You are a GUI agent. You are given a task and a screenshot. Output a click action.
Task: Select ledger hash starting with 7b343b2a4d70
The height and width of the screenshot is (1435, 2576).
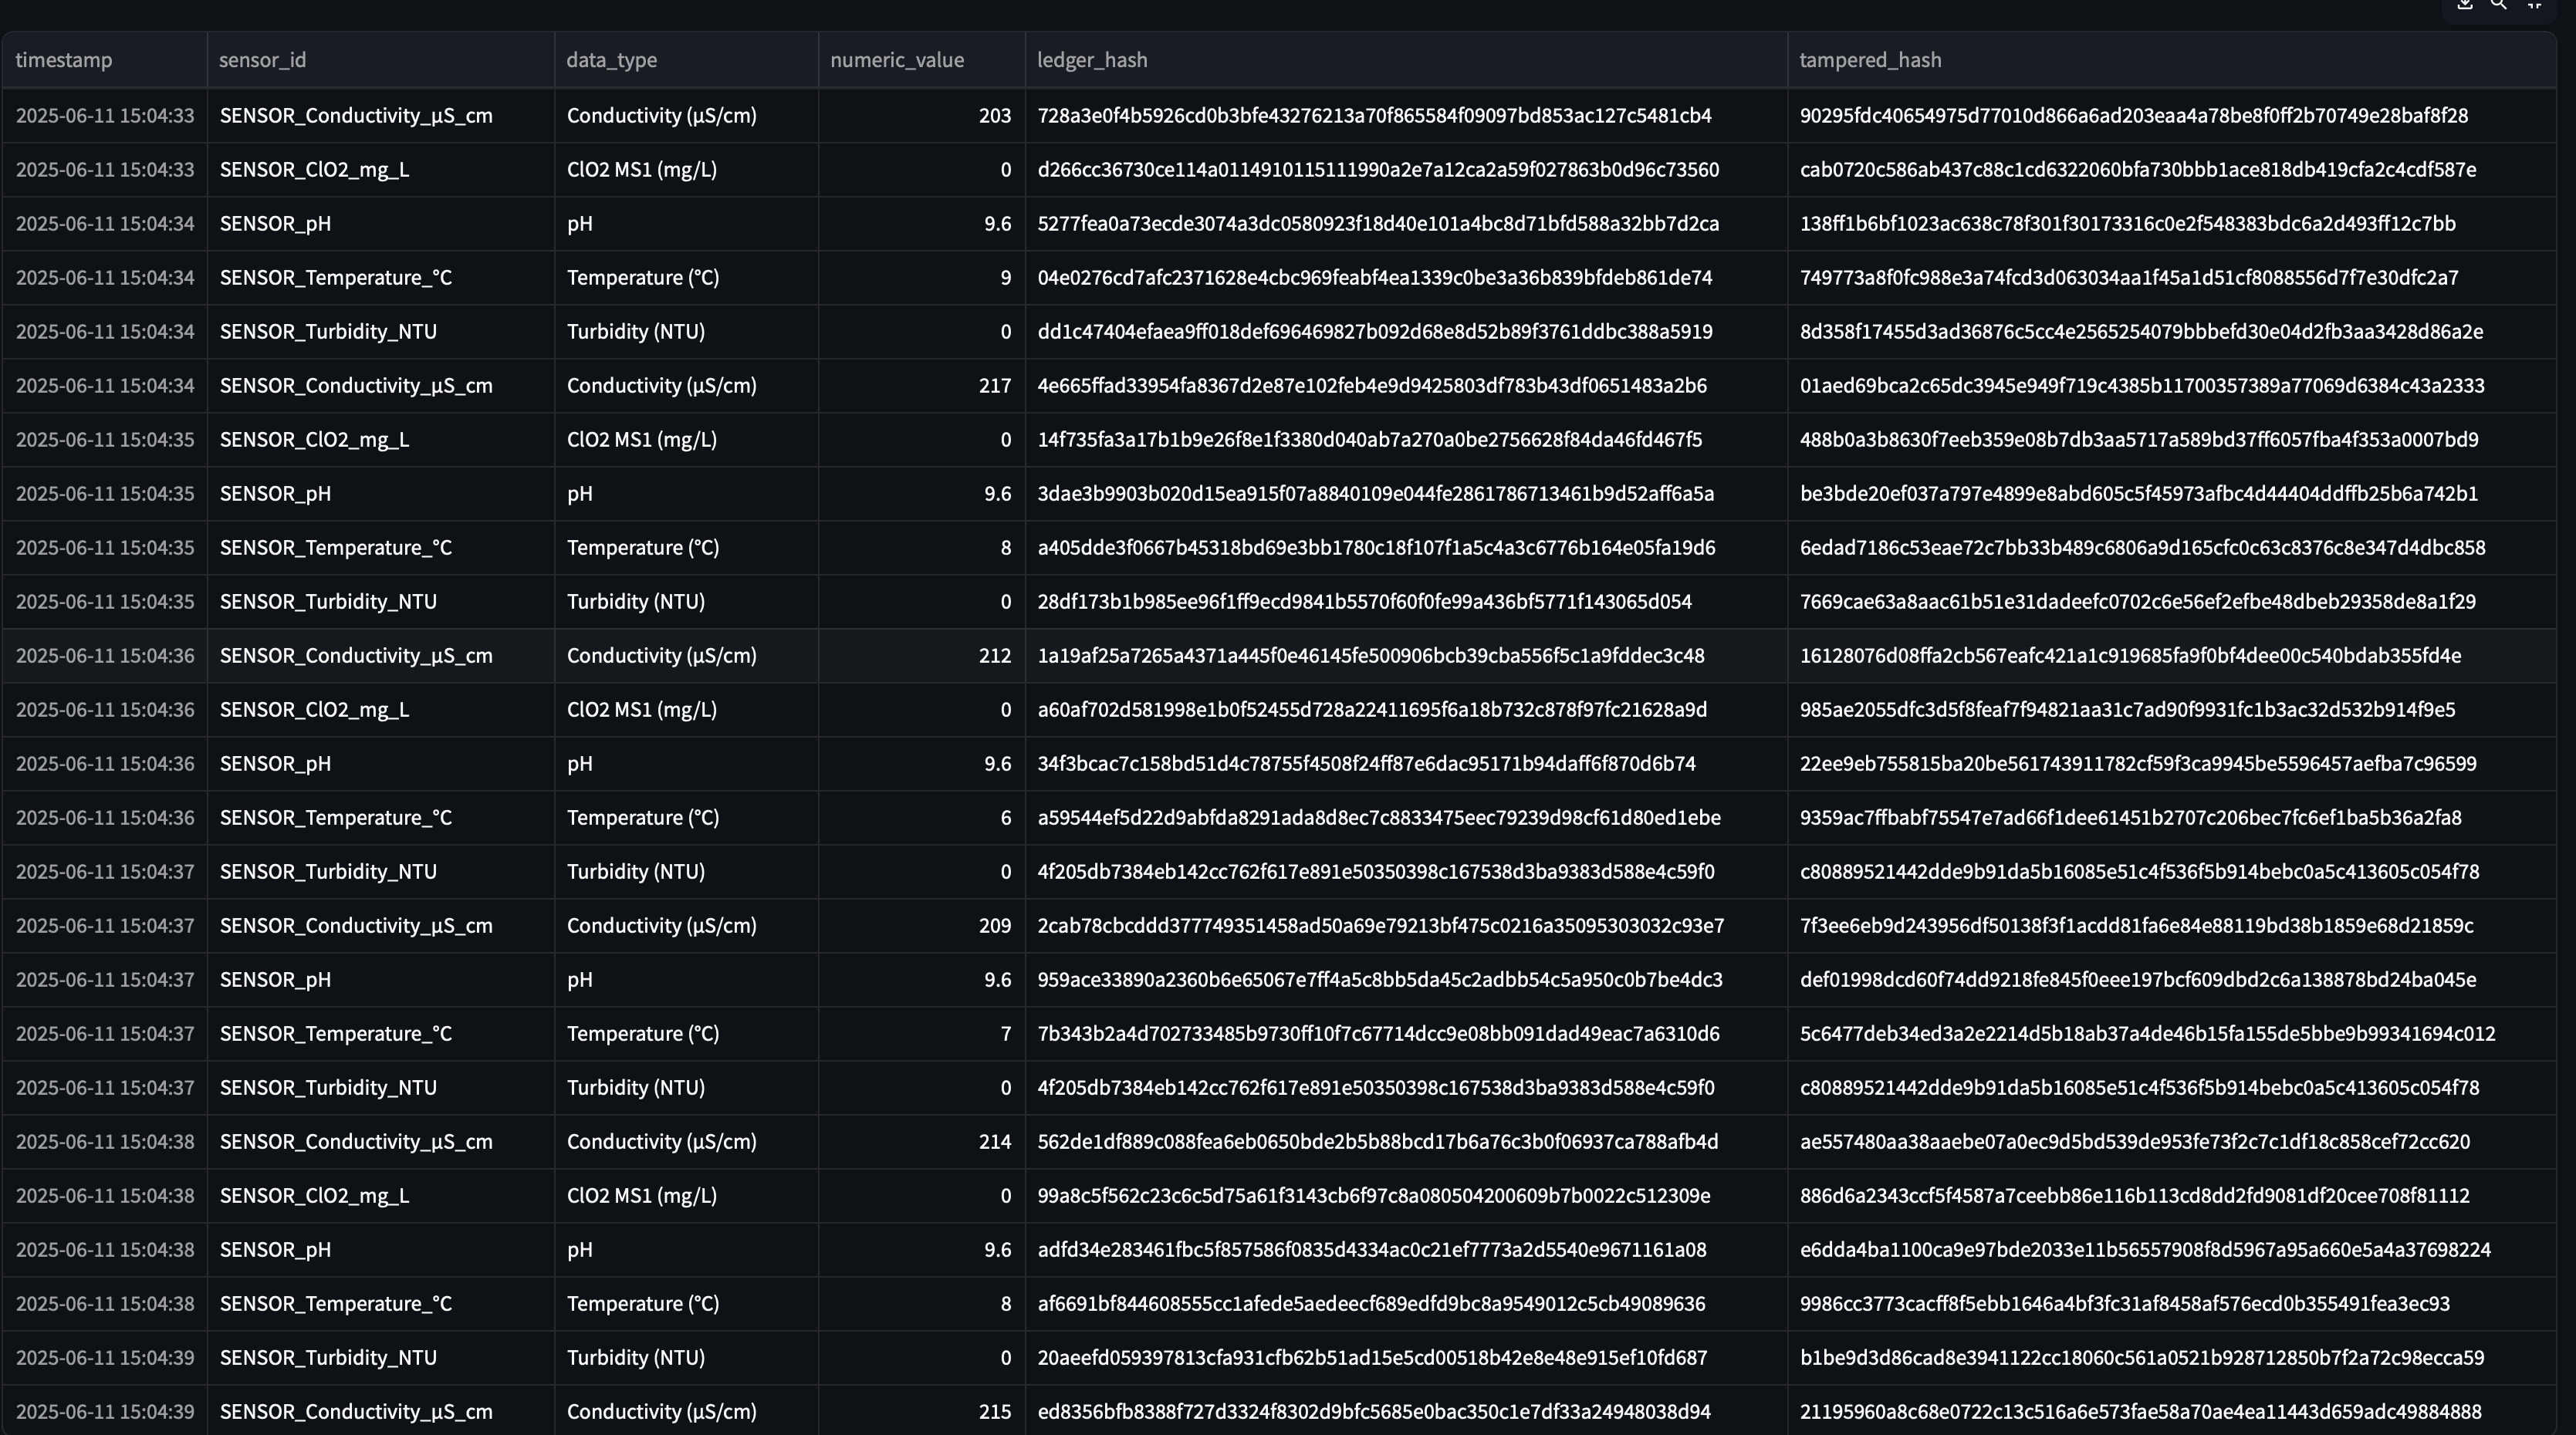[1406, 1033]
